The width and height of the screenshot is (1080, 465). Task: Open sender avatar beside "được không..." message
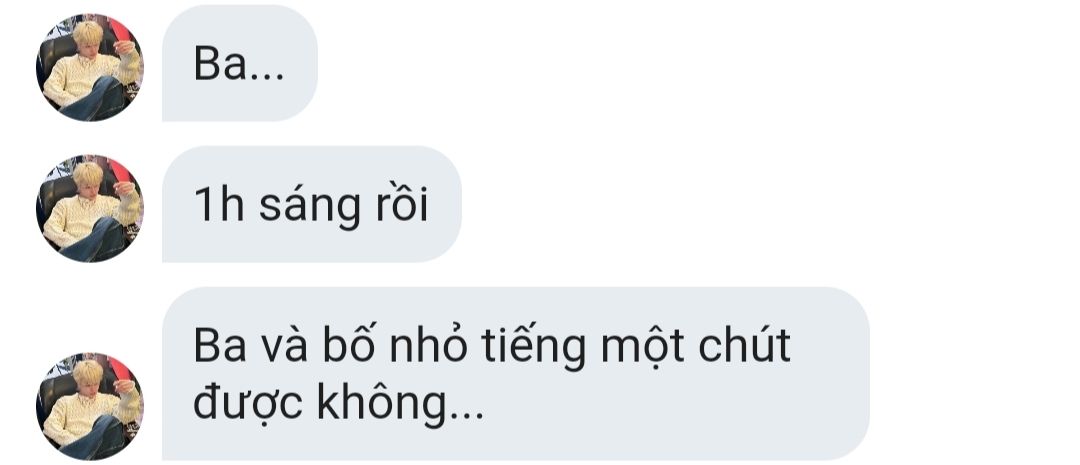coord(90,406)
